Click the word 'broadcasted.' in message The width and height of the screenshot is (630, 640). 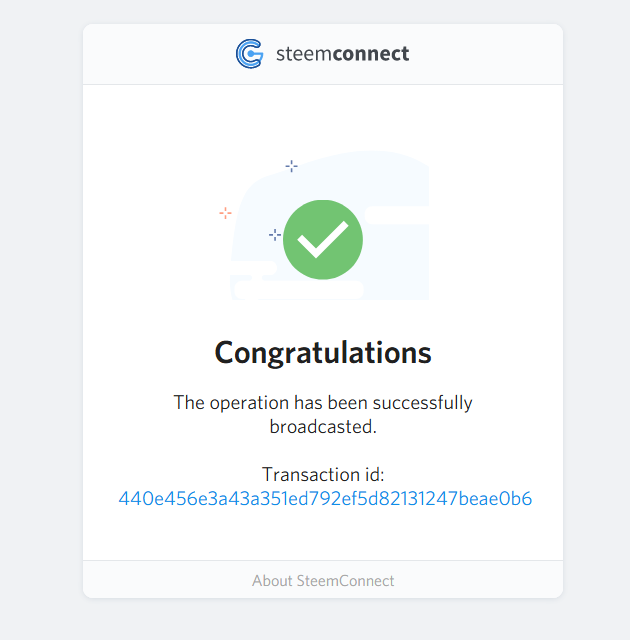coord(323,427)
